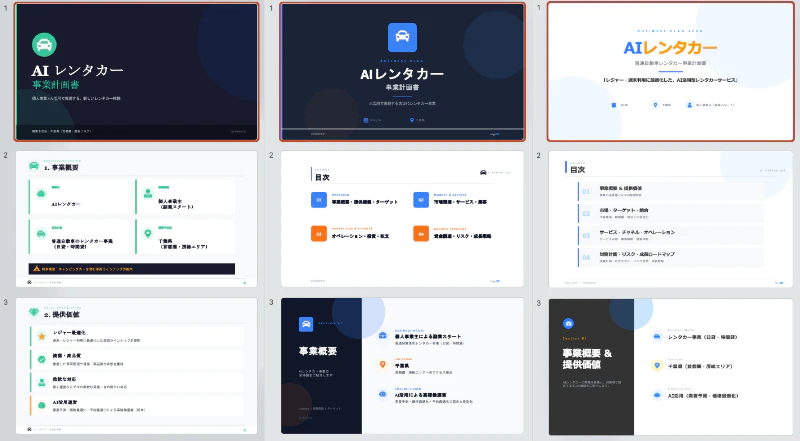Viewport: 800px width, 441px height.
Task: Click blue circle icon above Section 01 label
Action: [568, 324]
